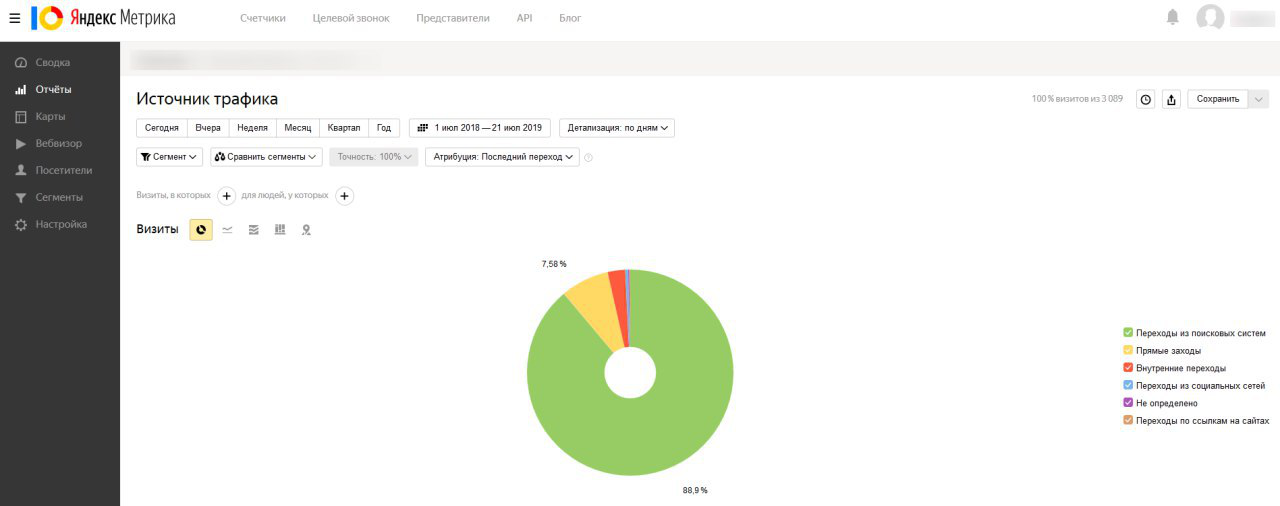
Task: Open the map chart view icon
Action: (307, 230)
